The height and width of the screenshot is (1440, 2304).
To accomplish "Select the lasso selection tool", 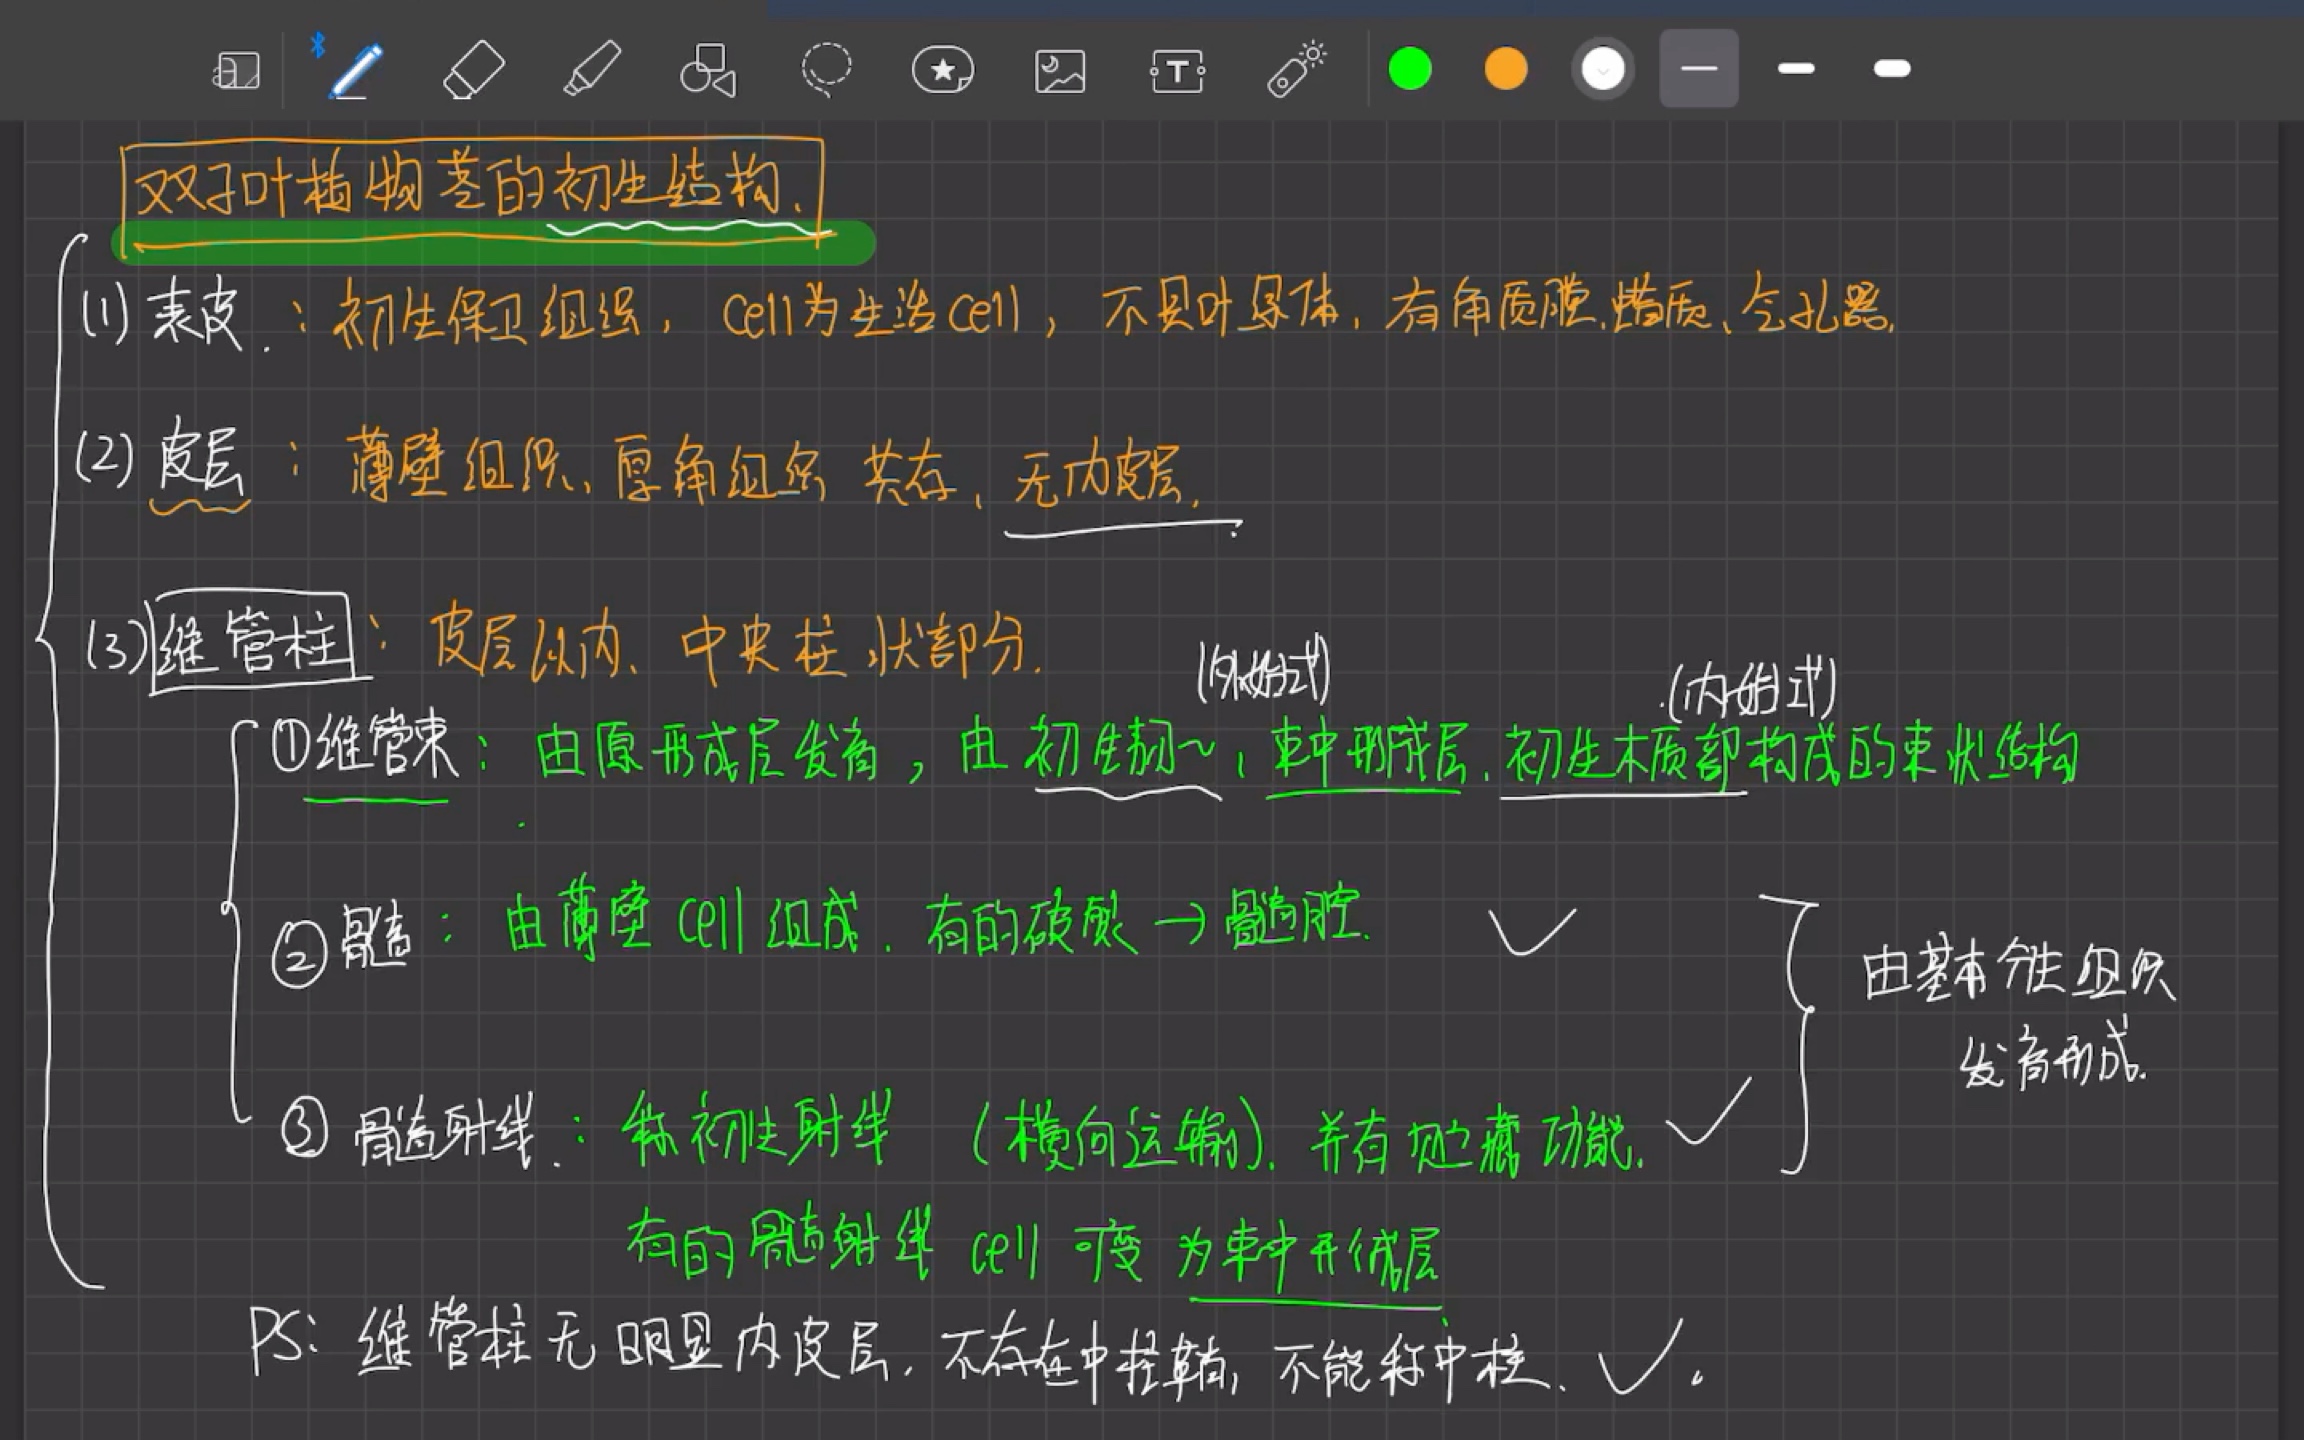I will (824, 68).
